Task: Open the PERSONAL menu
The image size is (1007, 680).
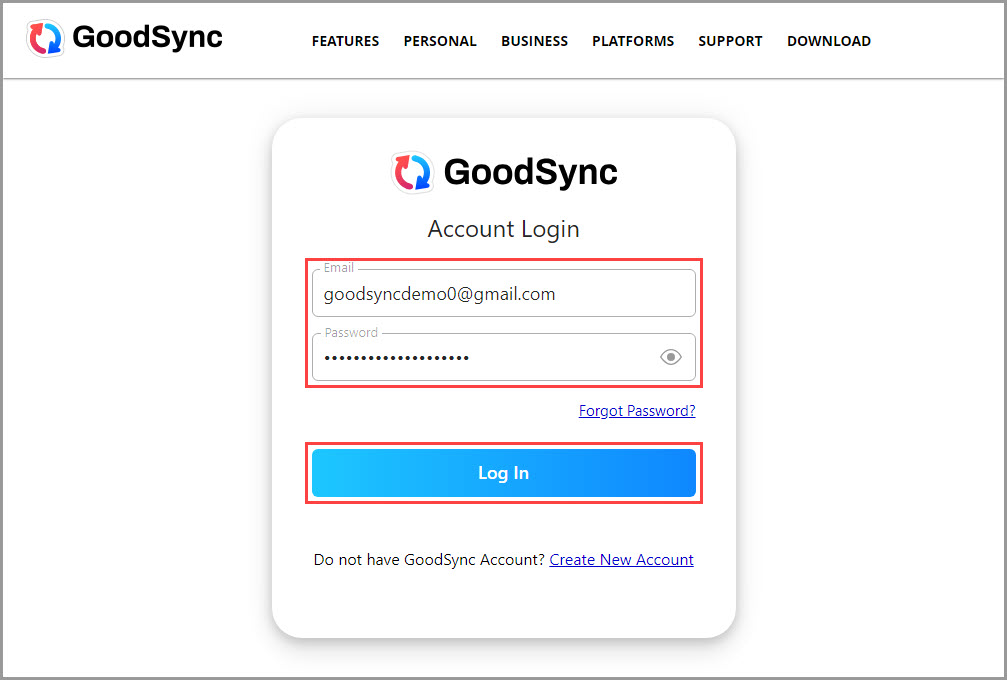Action: pos(440,41)
